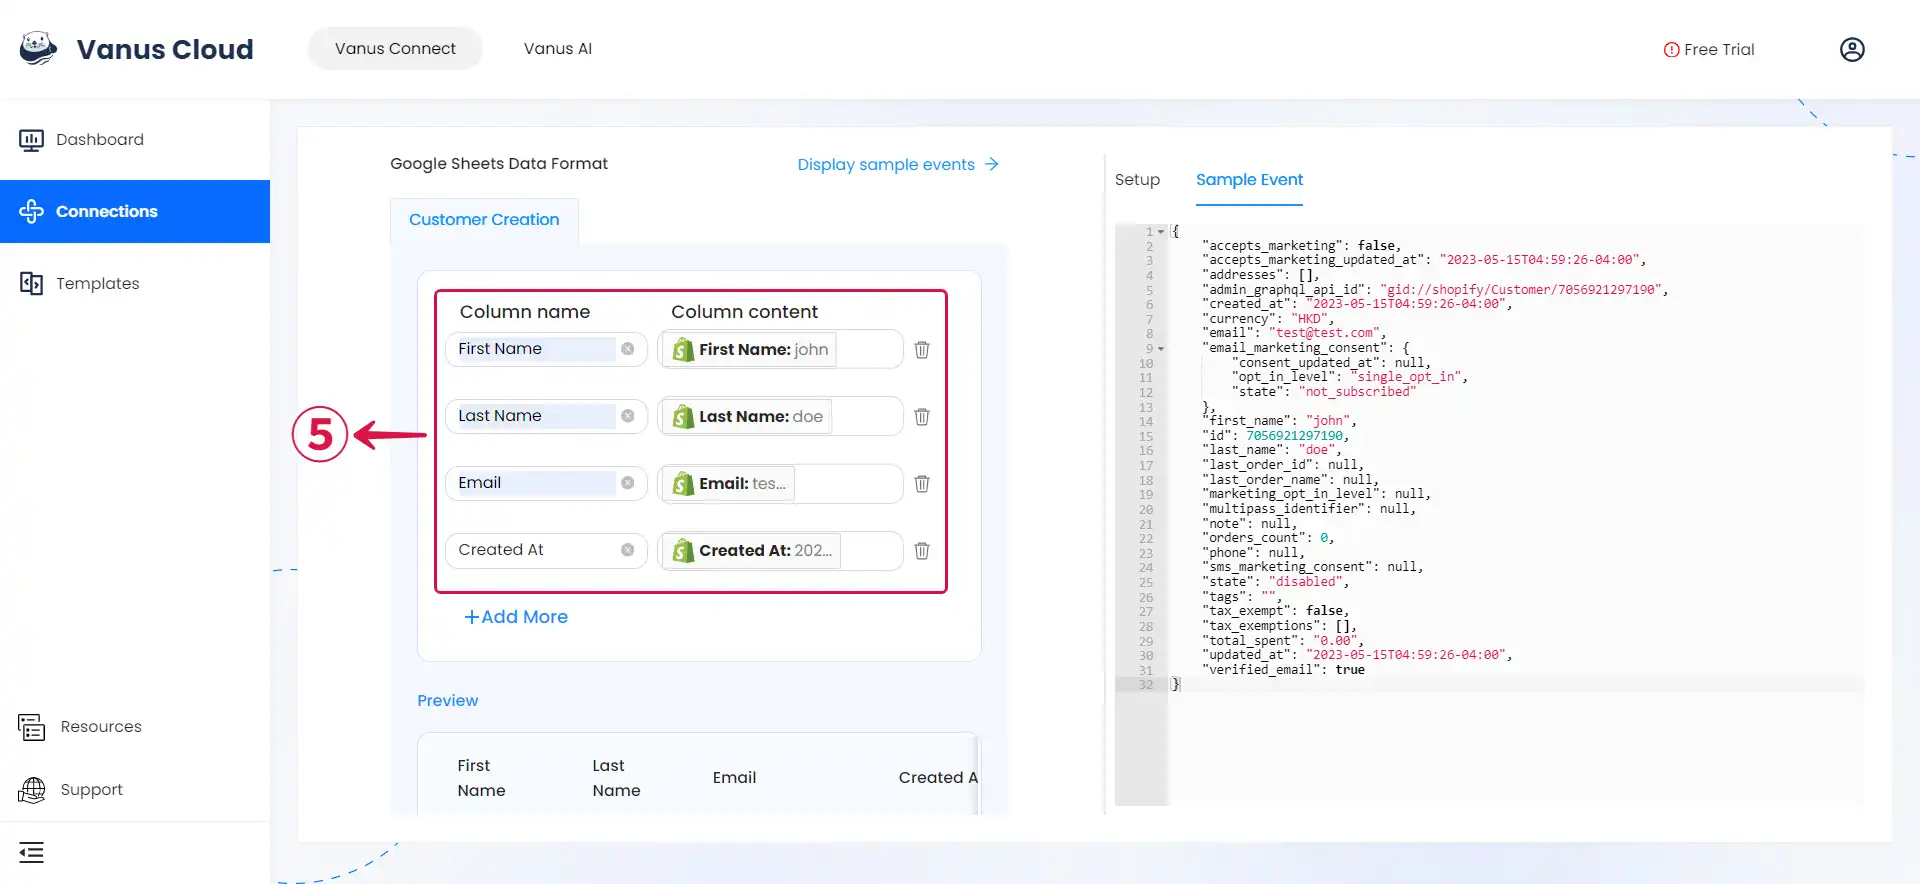Image resolution: width=1920 pixels, height=884 pixels.
Task: Clear the Created At column name field
Action: tap(627, 550)
